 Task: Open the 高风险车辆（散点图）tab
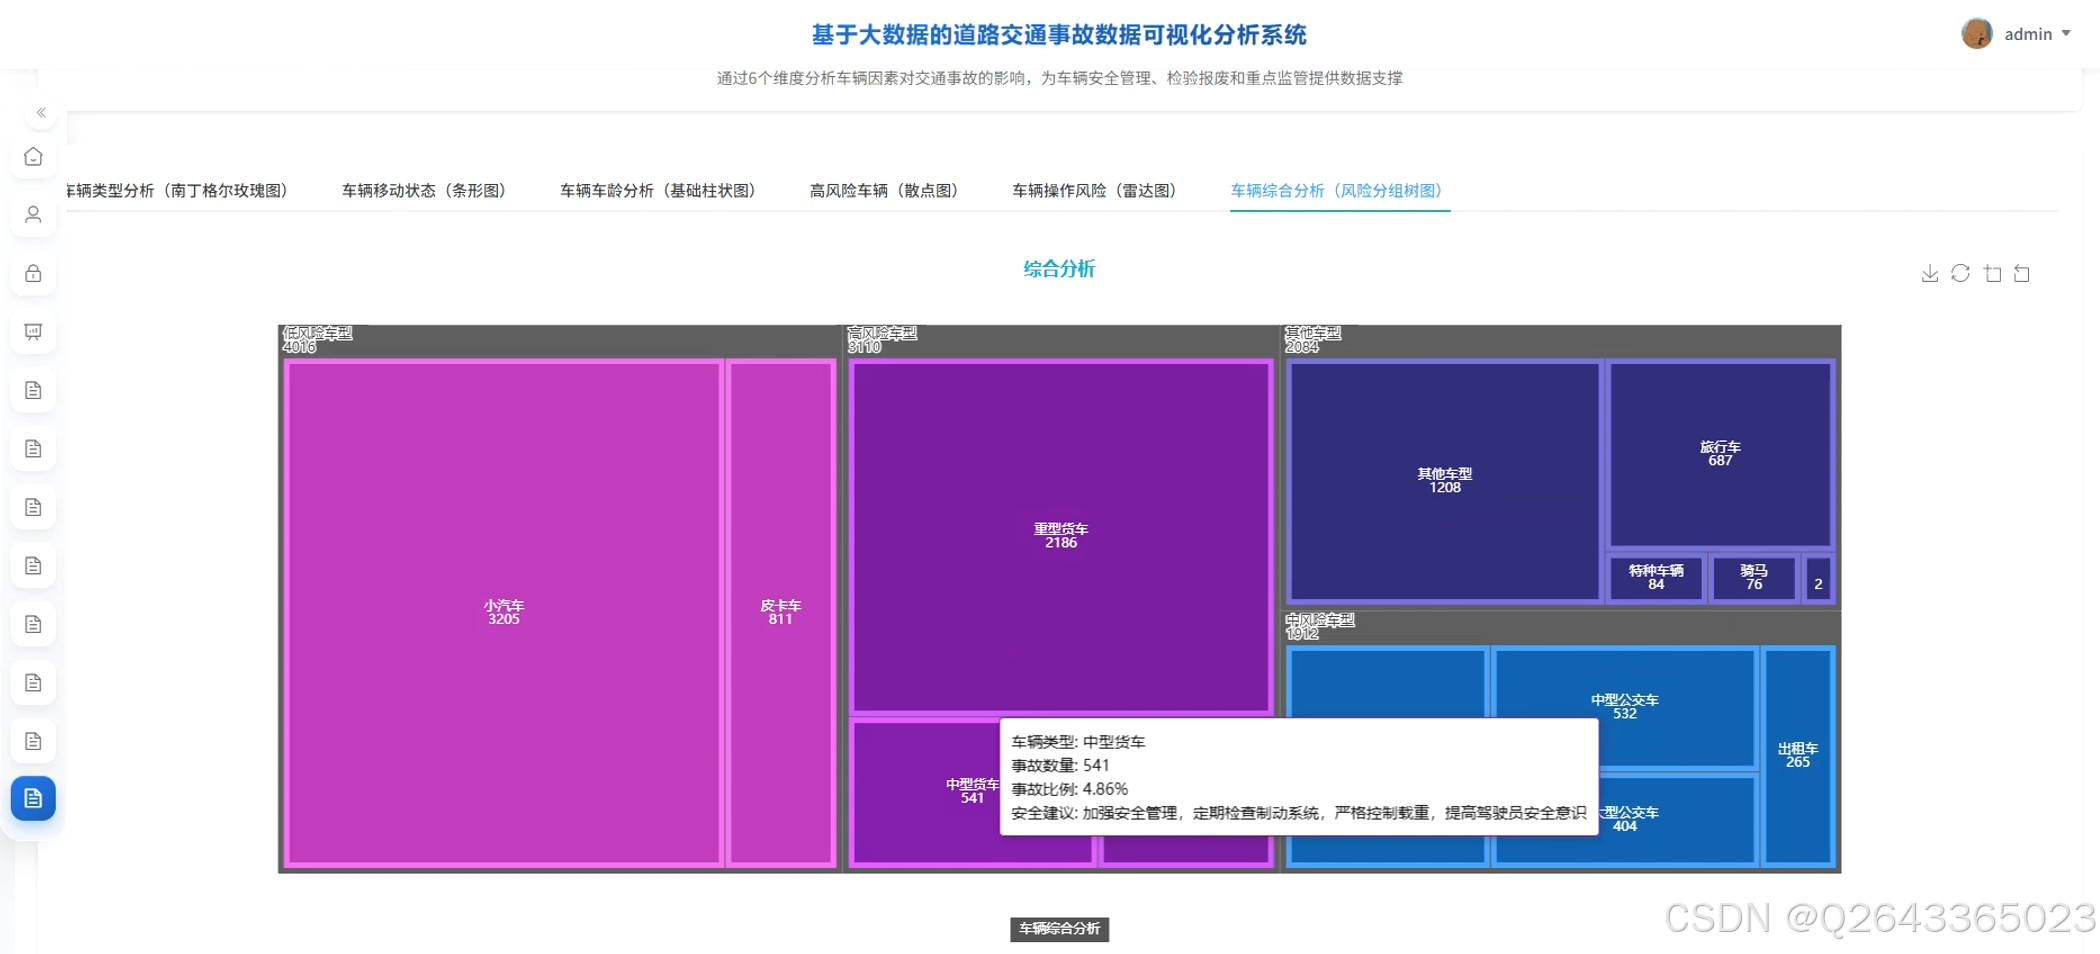tap(884, 190)
